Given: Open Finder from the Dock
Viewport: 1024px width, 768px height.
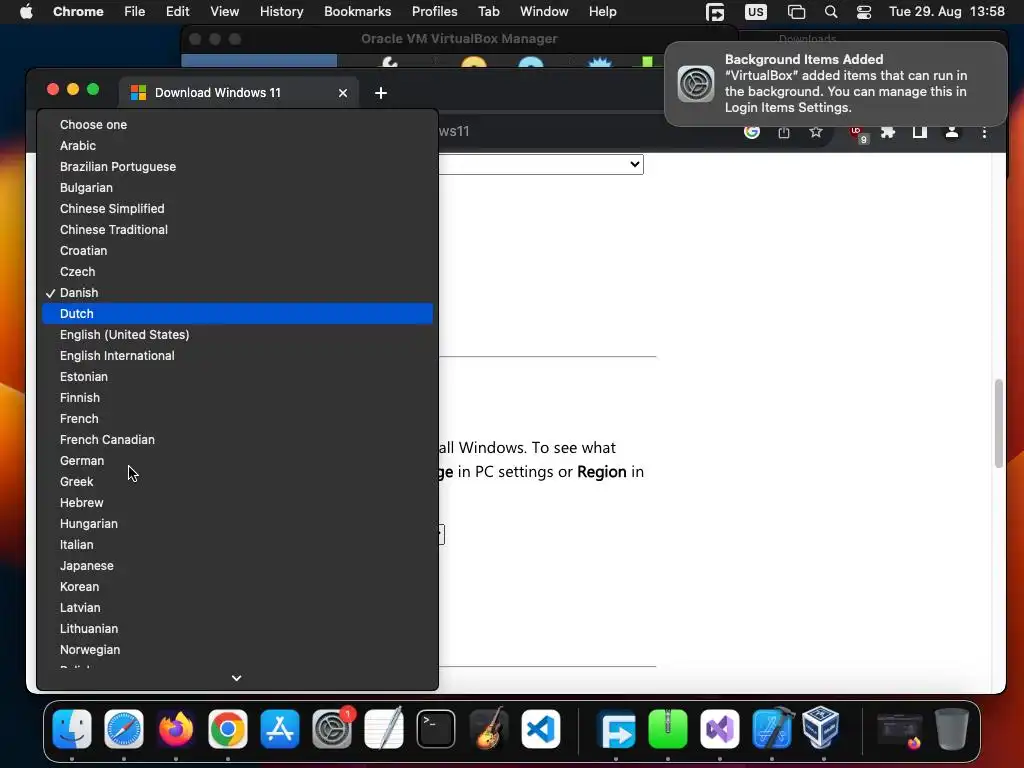Looking at the screenshot, I should [72, 729].
